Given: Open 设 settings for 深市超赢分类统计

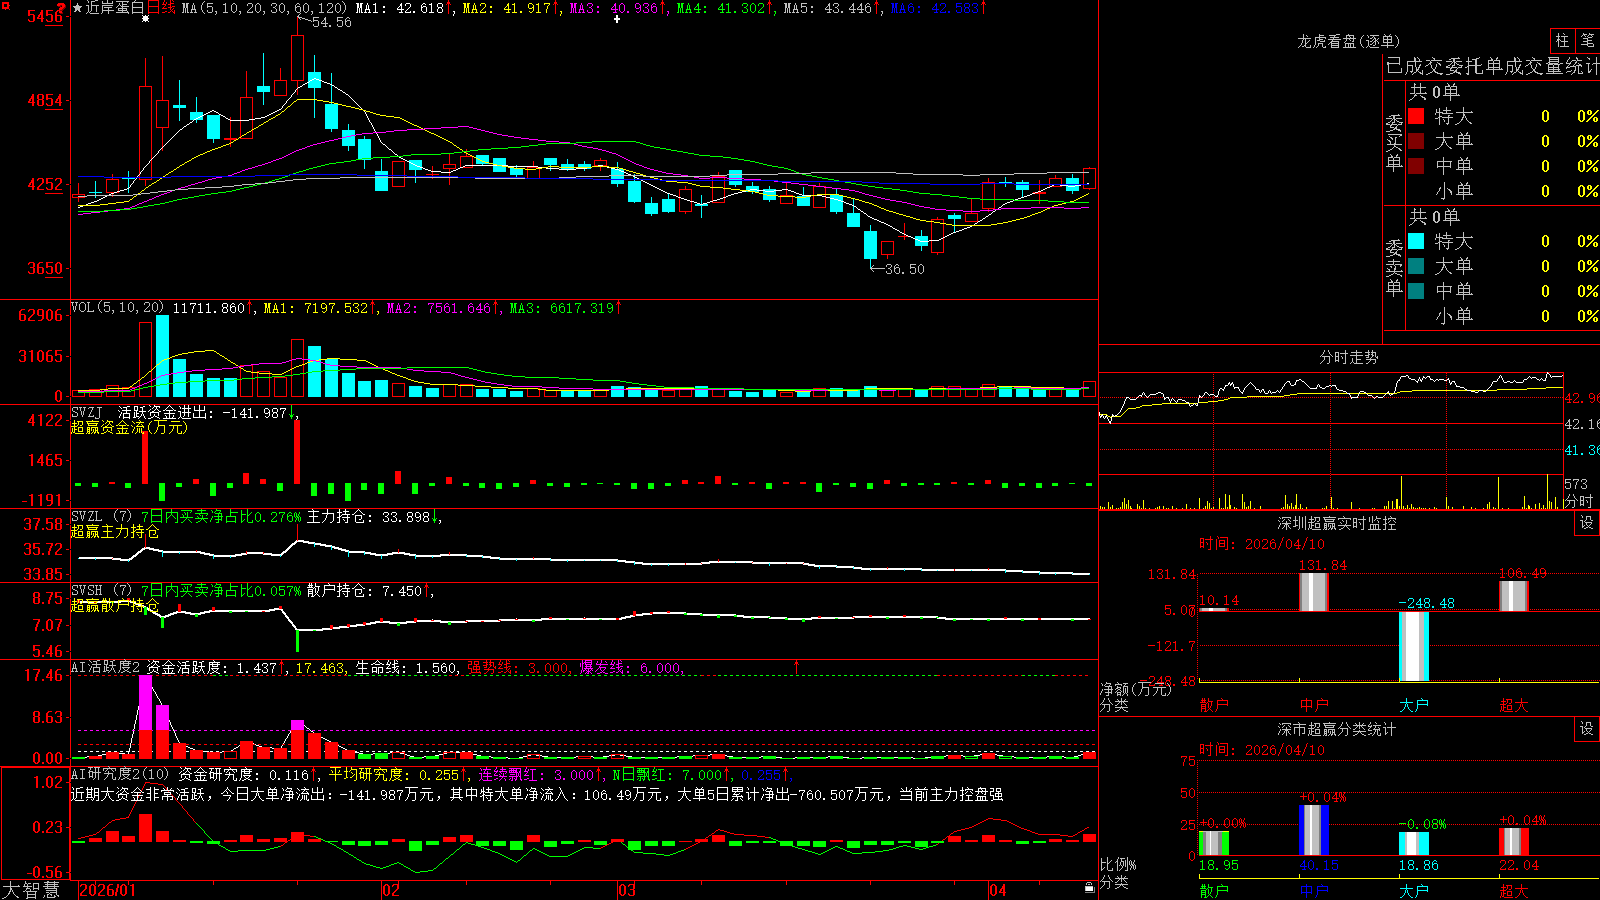Looking at the screenshot, I should coord(1587,729).
